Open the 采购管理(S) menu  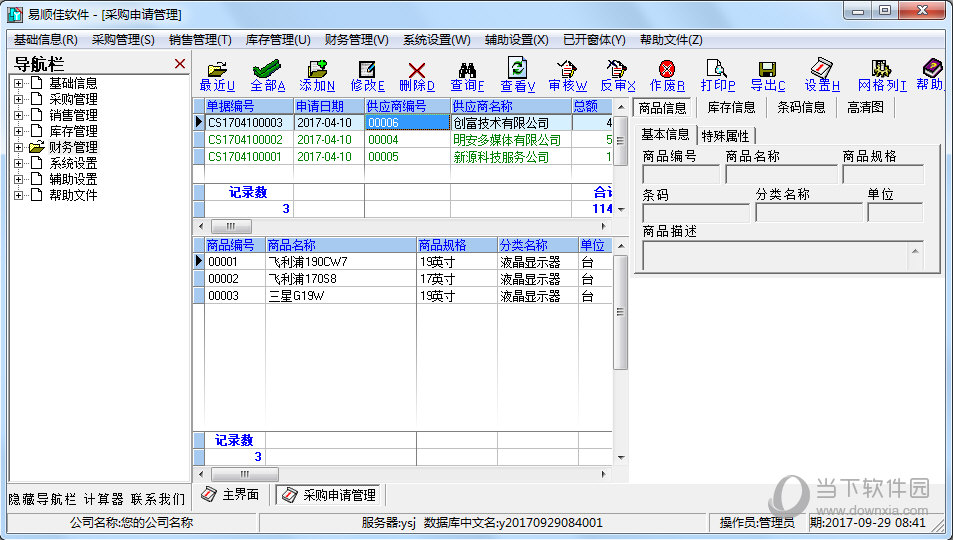tap(123, 40)
